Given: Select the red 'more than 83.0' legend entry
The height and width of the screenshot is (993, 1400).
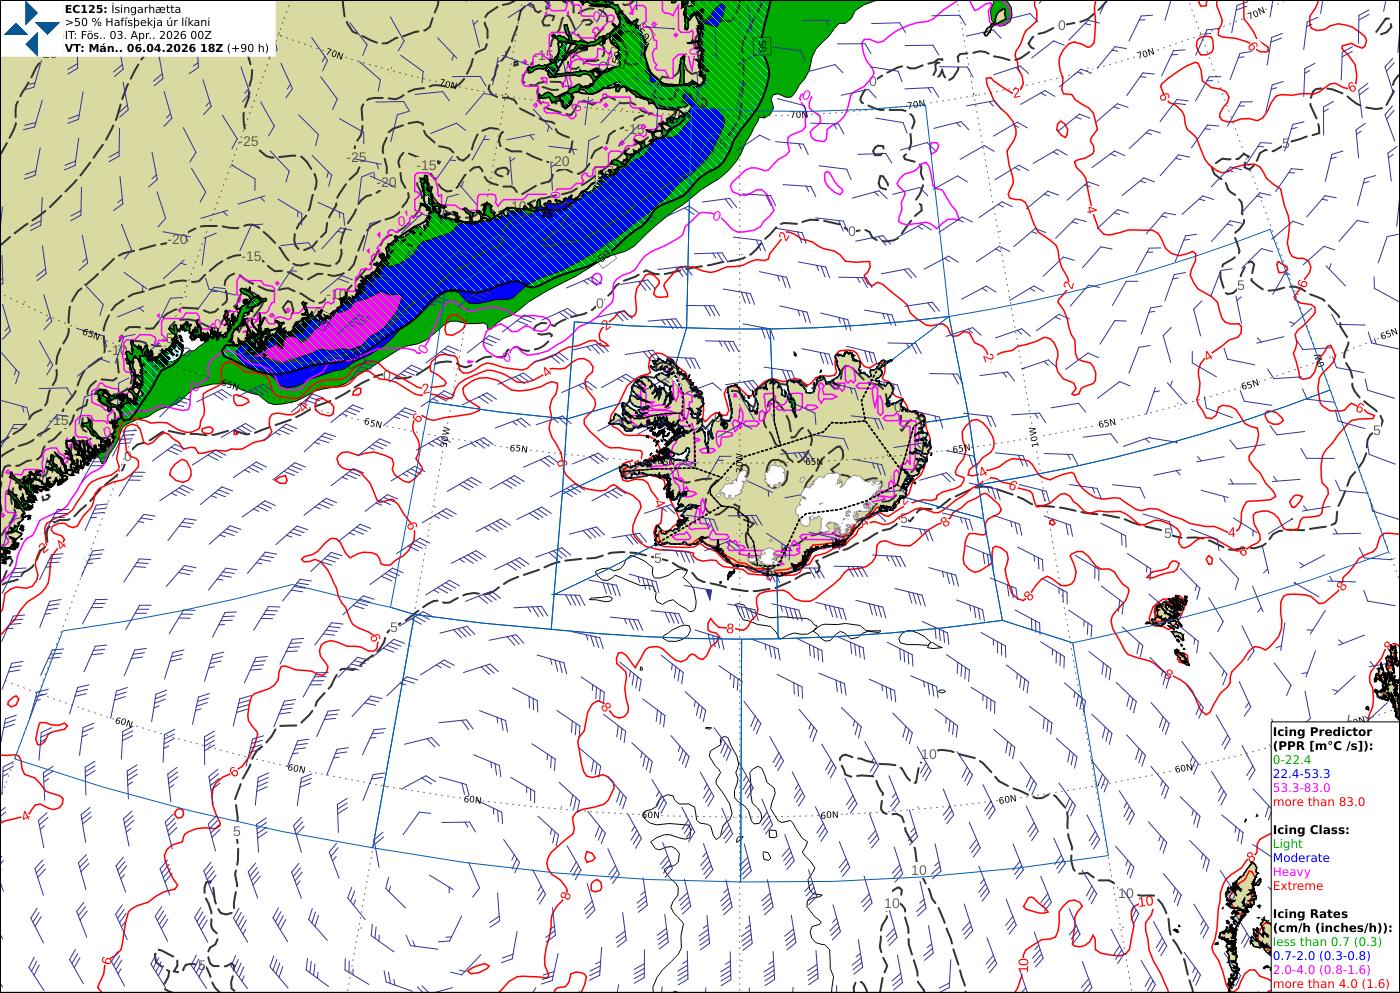Looking at the screenshot, I should click(1318, 802).
